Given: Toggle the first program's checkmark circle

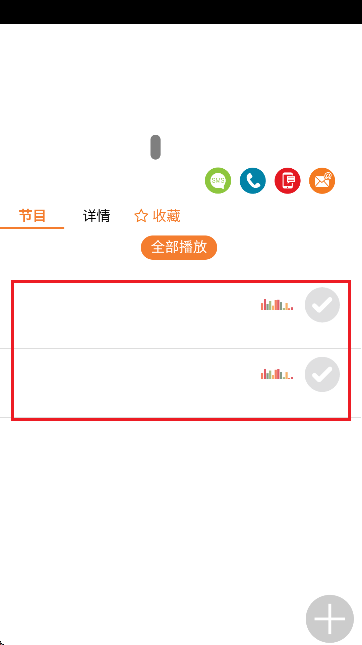Looking at the screenshot, I should coord(322,305).
